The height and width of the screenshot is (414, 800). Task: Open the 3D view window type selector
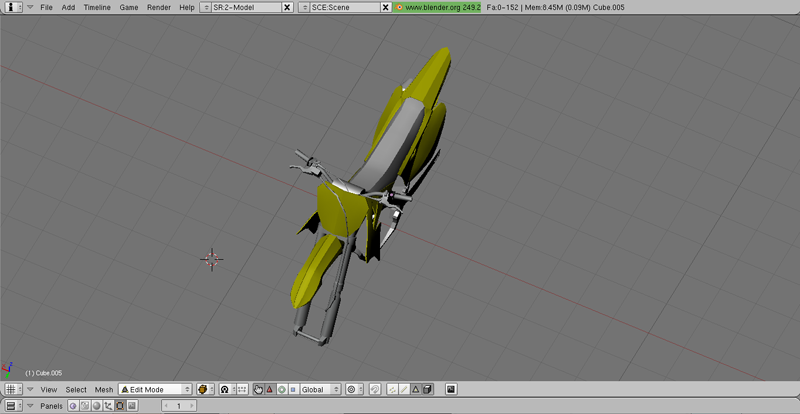click(x=12, y=389)
